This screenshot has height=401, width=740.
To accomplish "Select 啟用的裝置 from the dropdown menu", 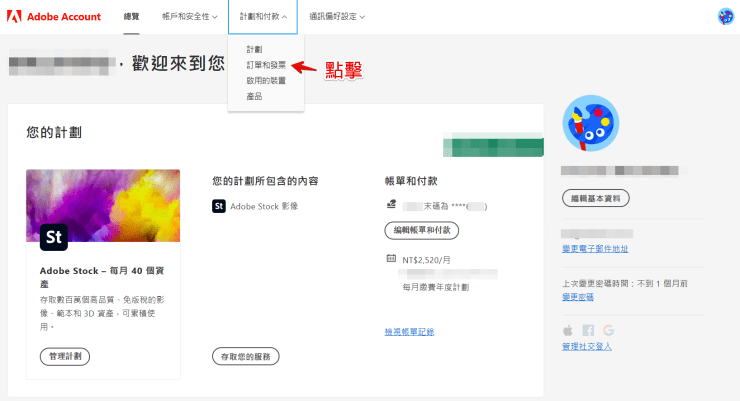I will (x=266, y=81).
